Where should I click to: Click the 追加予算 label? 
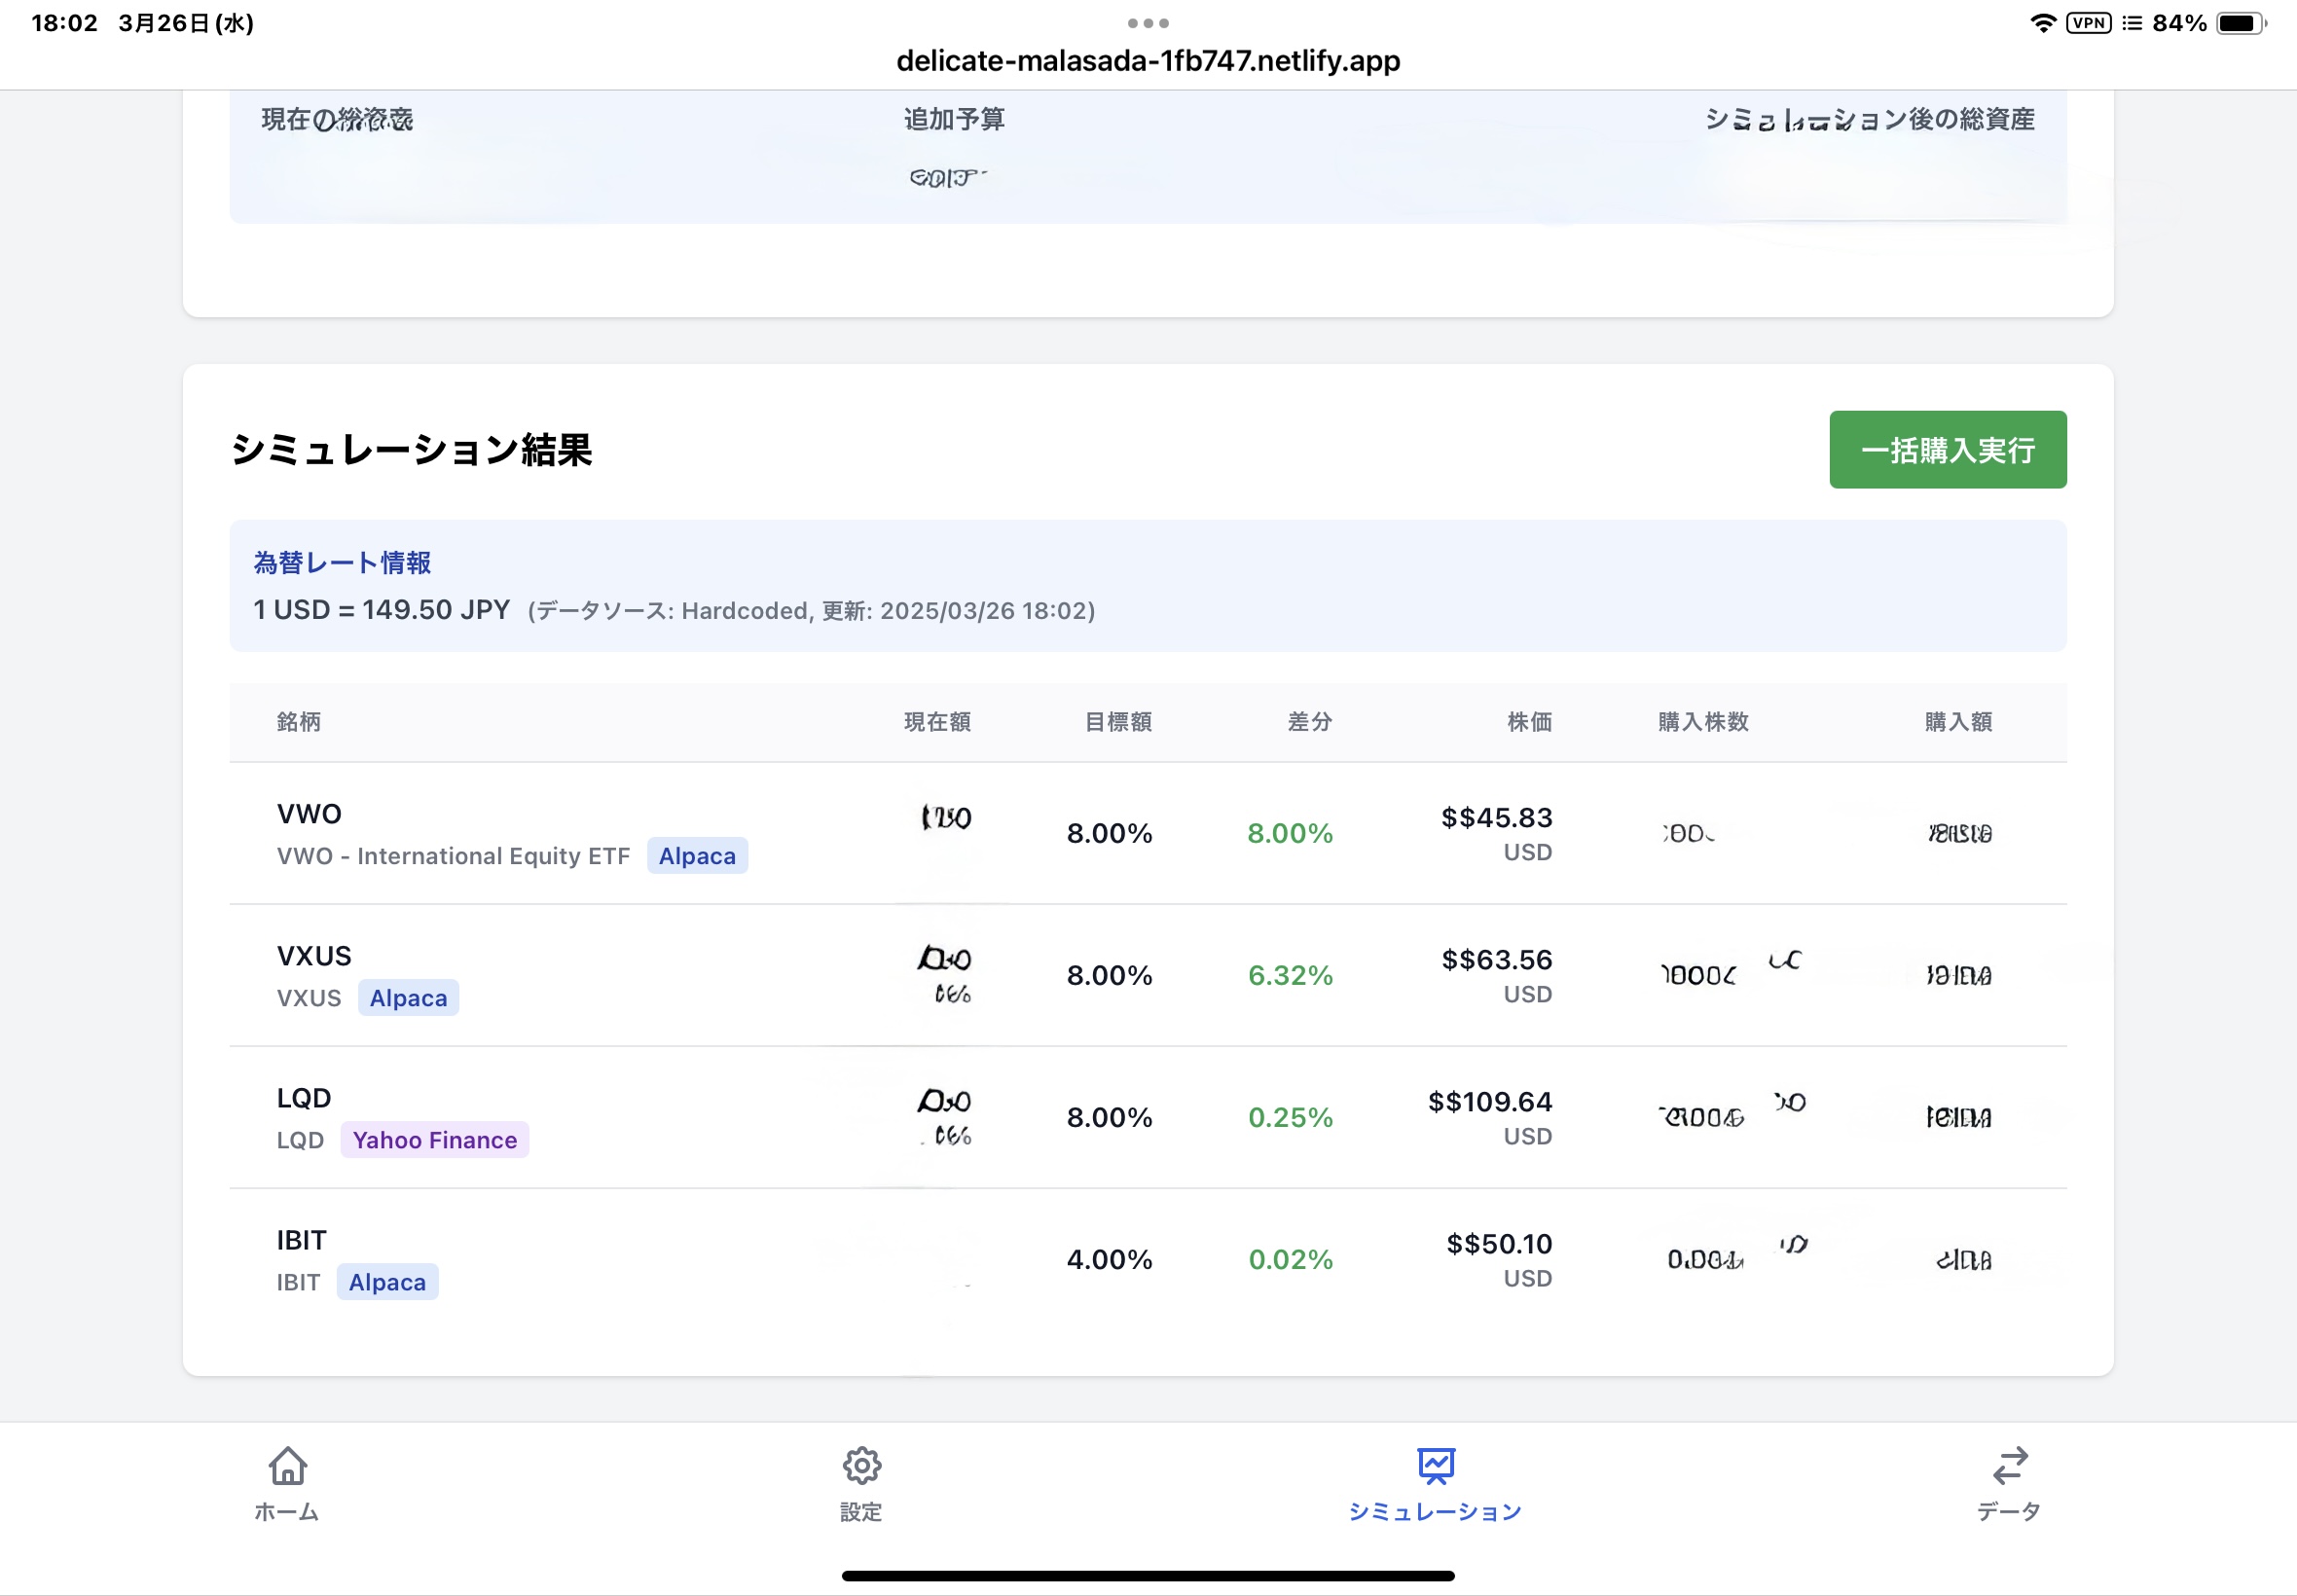point(954,119)
